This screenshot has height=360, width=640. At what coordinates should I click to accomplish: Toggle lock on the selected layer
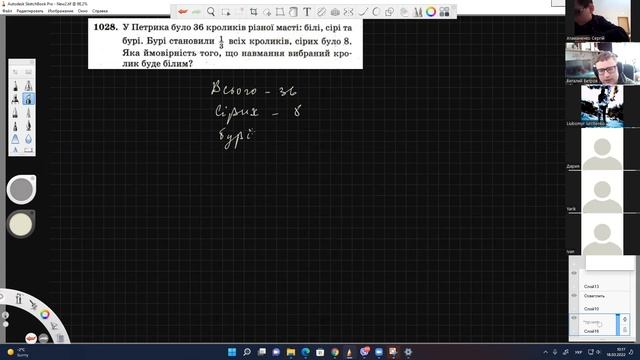(x=625, y=329)
